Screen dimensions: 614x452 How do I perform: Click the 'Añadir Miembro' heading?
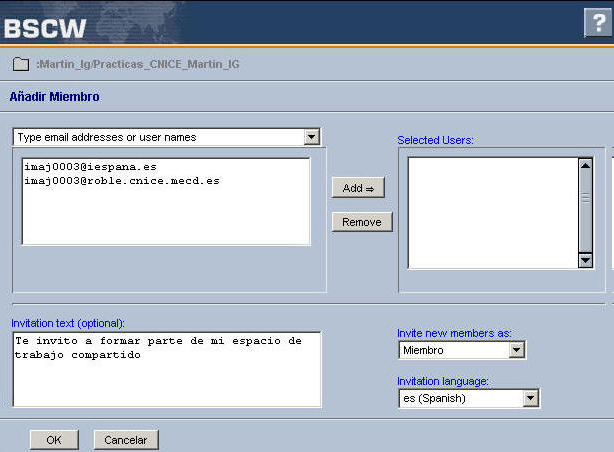pos(54,97)
